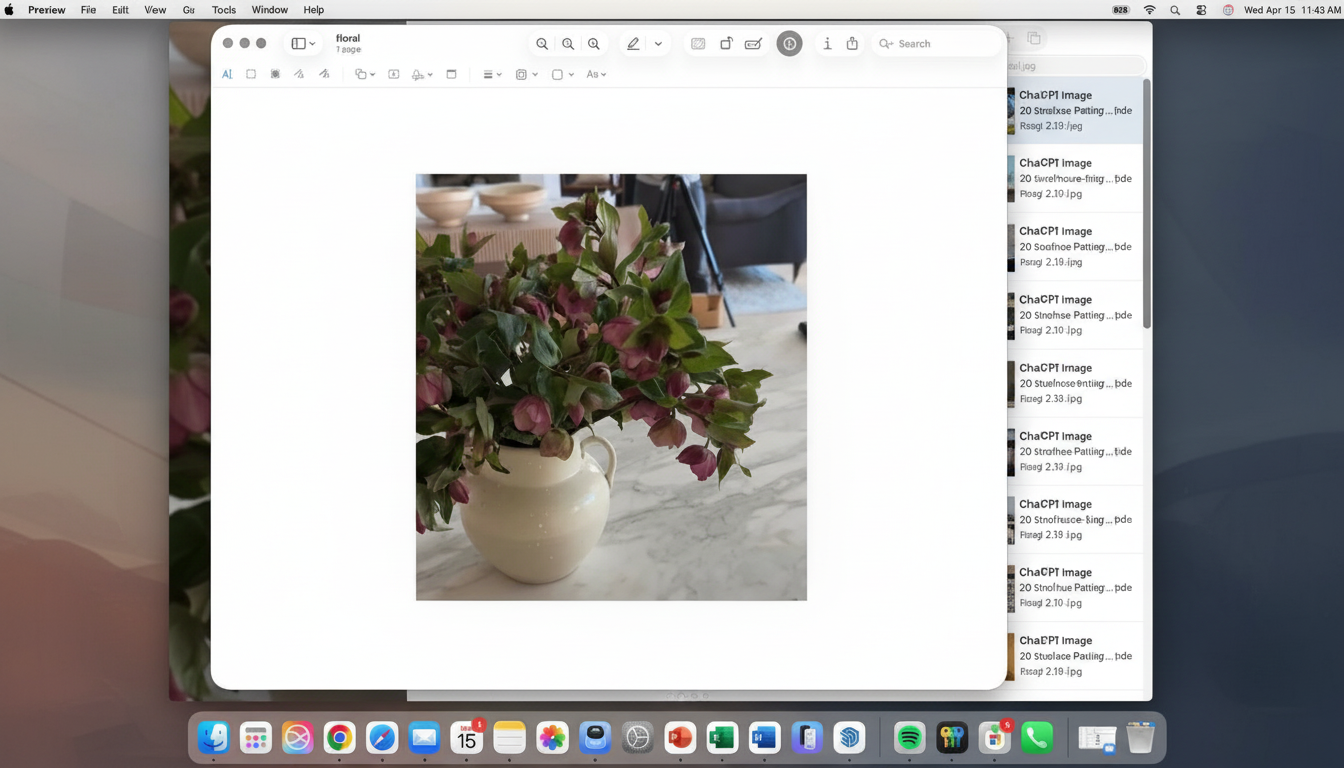Select the Text selection tool
The width and height of the screenshot is (1344, 768).
click(x=227, y=74)
